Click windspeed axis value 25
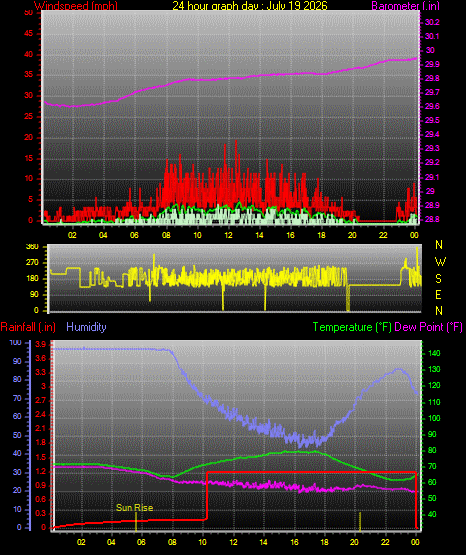The image size is (466, 555). 28,116
